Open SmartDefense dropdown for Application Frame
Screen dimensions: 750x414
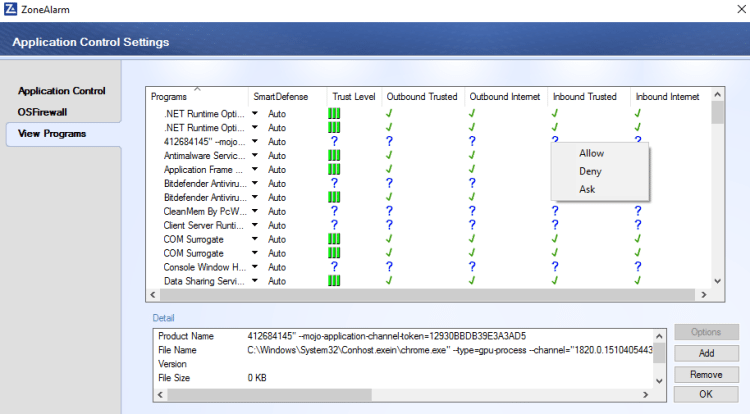pyautogui.click(x=255, y=169)
